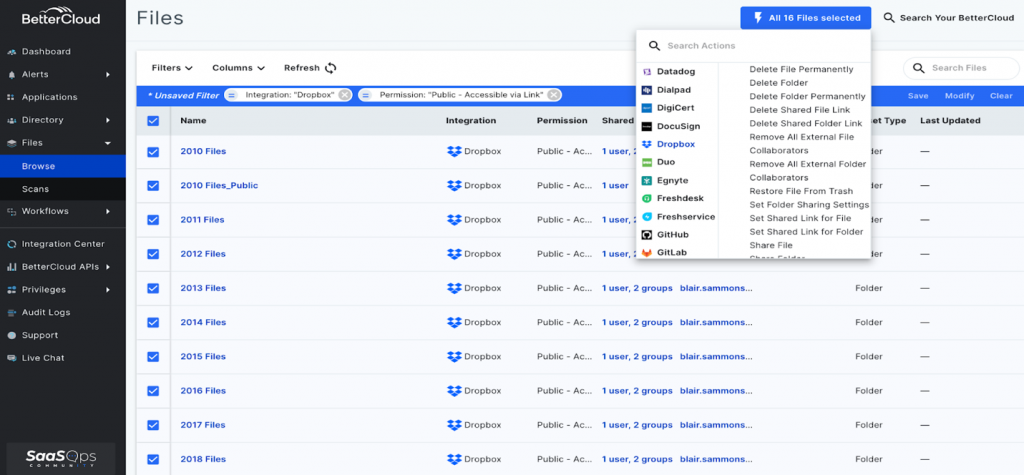The image size is (1024, 475).
Task: Select Delete File Permanently action
Action: point(801,70)
